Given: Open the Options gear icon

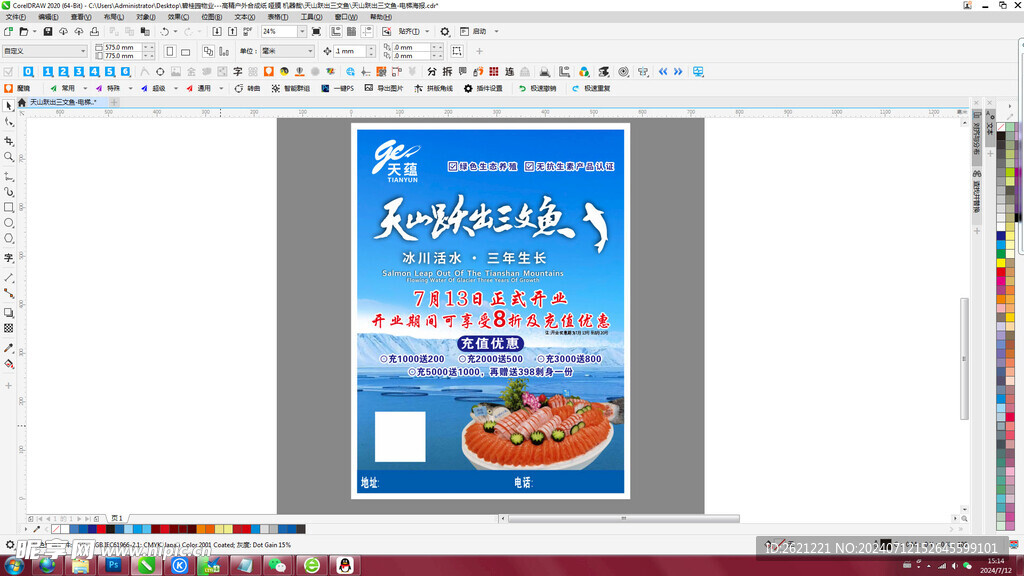Looking at the screenshot, I should tap(445, 31).
